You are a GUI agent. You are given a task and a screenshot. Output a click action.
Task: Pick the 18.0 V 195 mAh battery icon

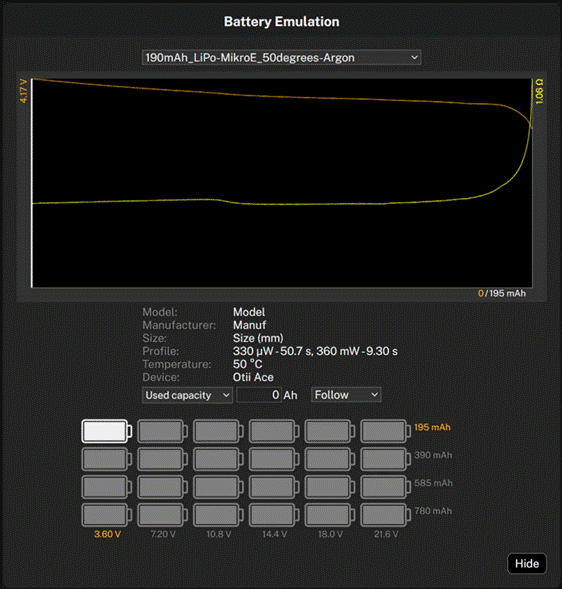click(330, 431)
